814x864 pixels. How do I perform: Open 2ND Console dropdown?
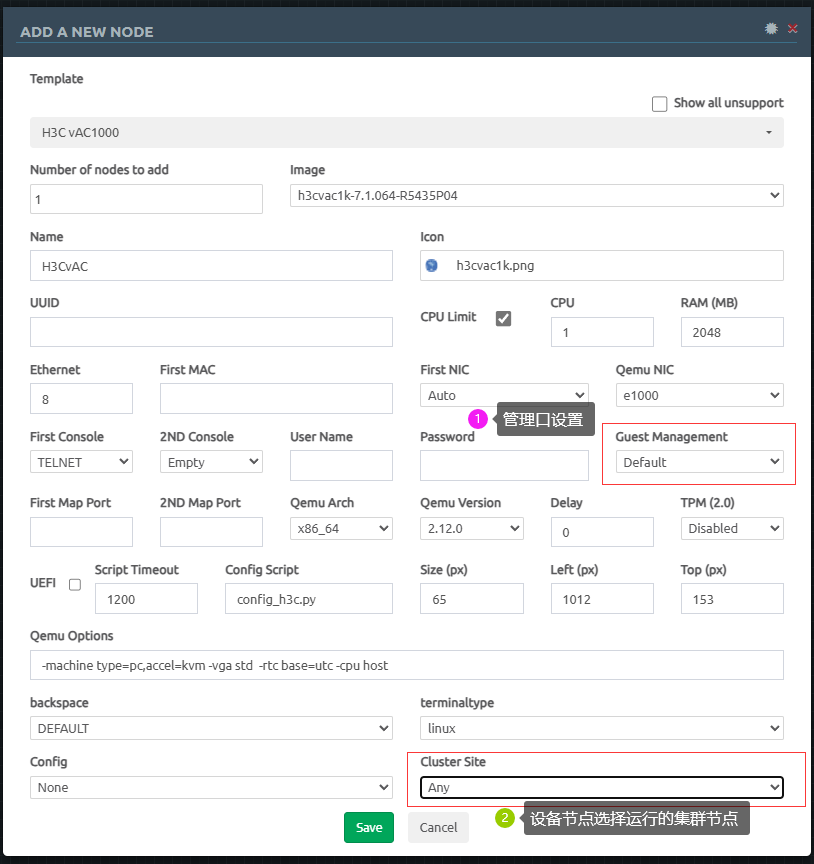coord(211,462)
